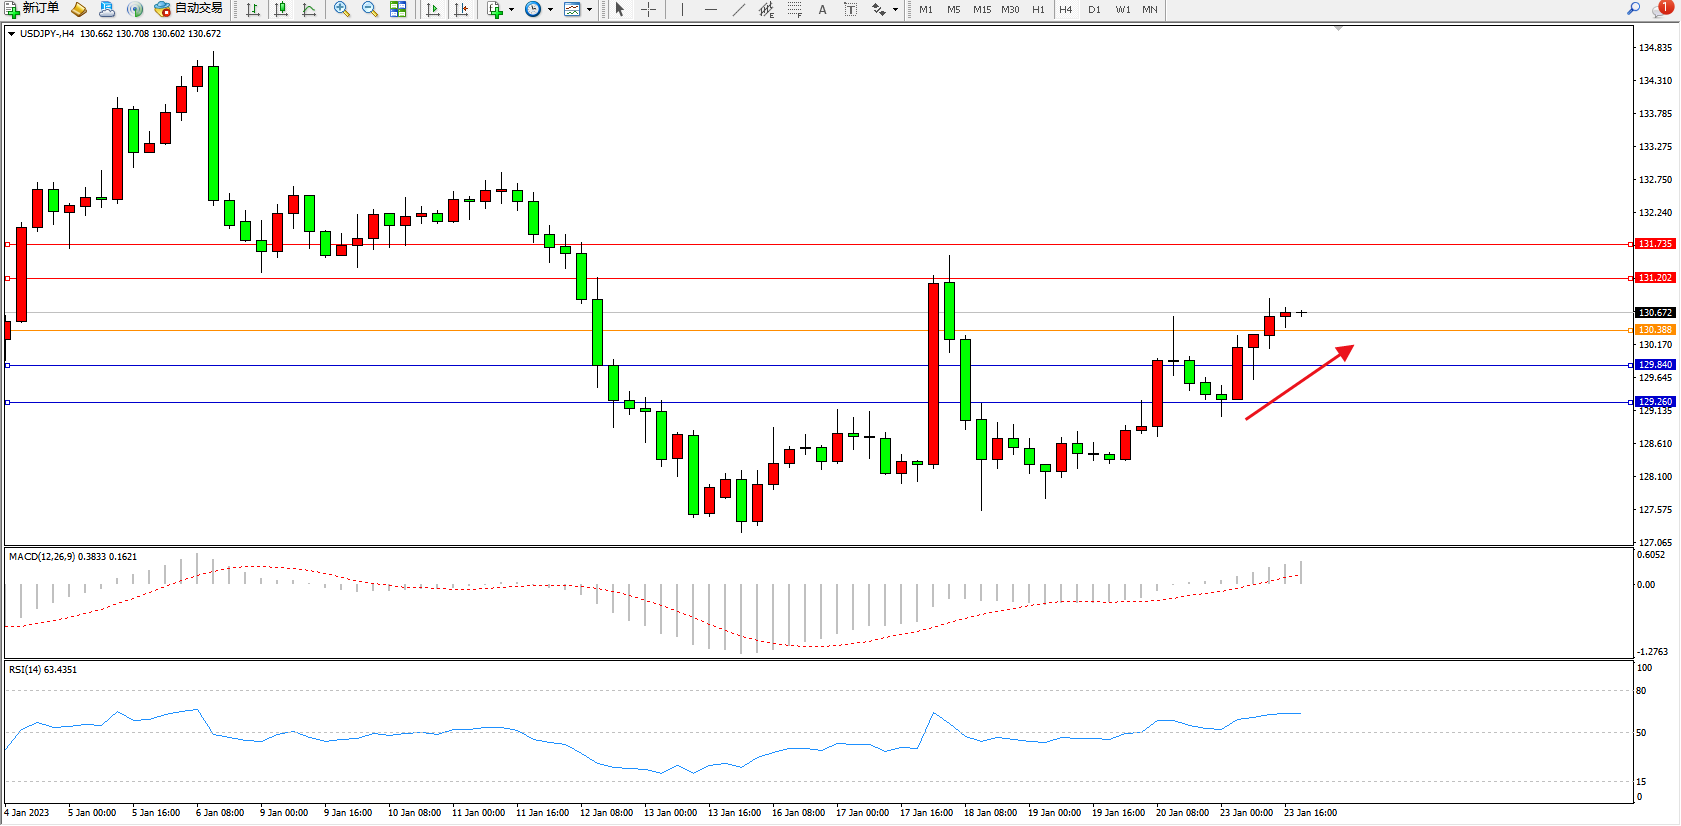The height and width of the screenshot is (826, 1681).
Task: Select the crosshair tool
Action: click(648, 10)
